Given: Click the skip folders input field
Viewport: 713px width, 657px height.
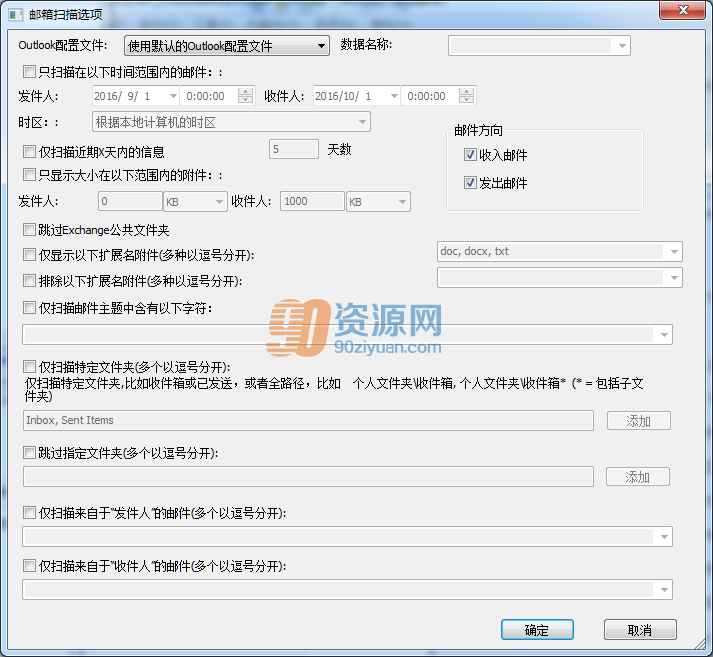Looking at the screenshot, I should (308, 476).
